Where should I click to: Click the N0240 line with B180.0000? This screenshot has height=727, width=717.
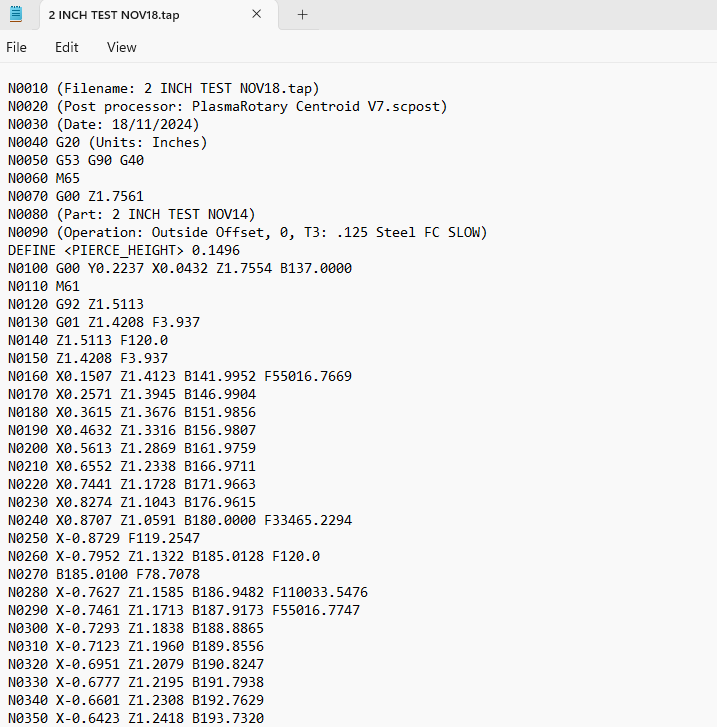(180, 520)
